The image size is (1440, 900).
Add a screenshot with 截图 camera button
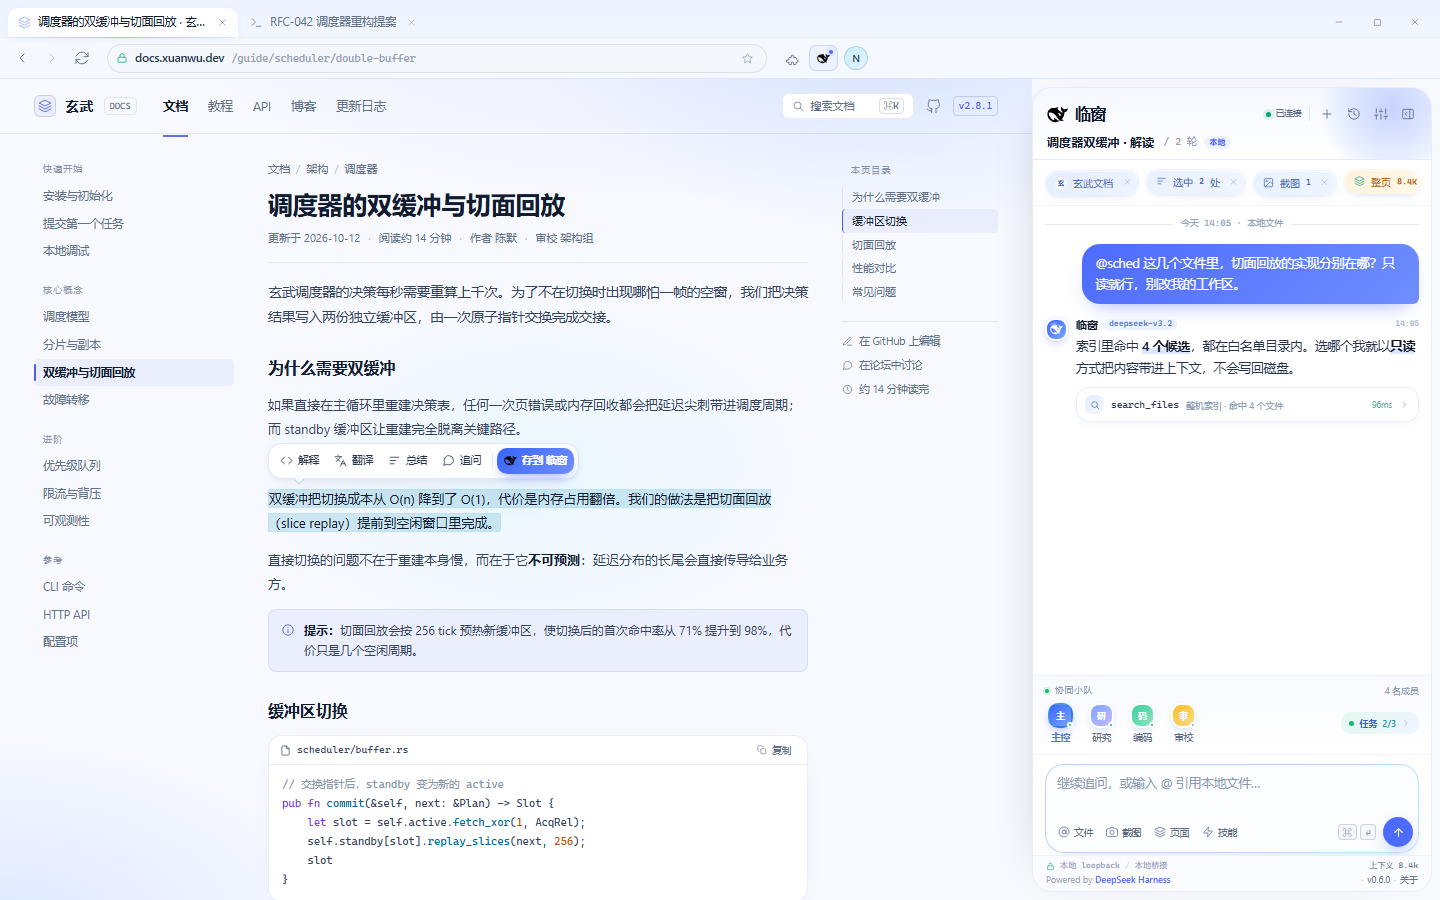coord(1123,832)
